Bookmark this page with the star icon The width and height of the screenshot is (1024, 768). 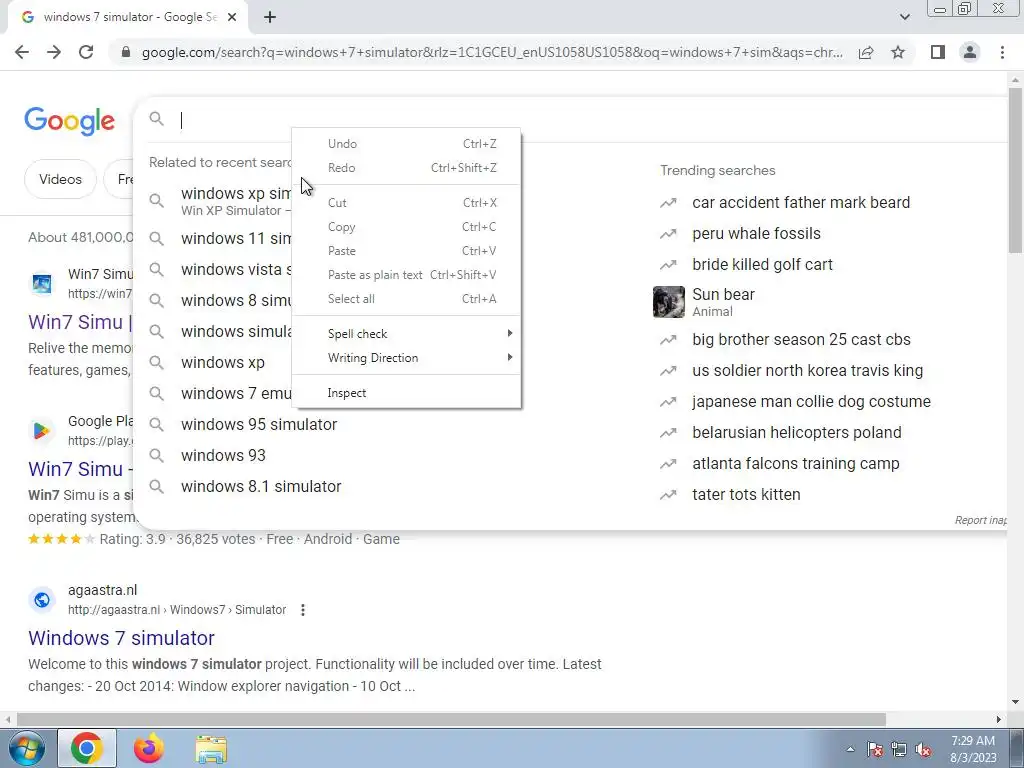(898, 52)
